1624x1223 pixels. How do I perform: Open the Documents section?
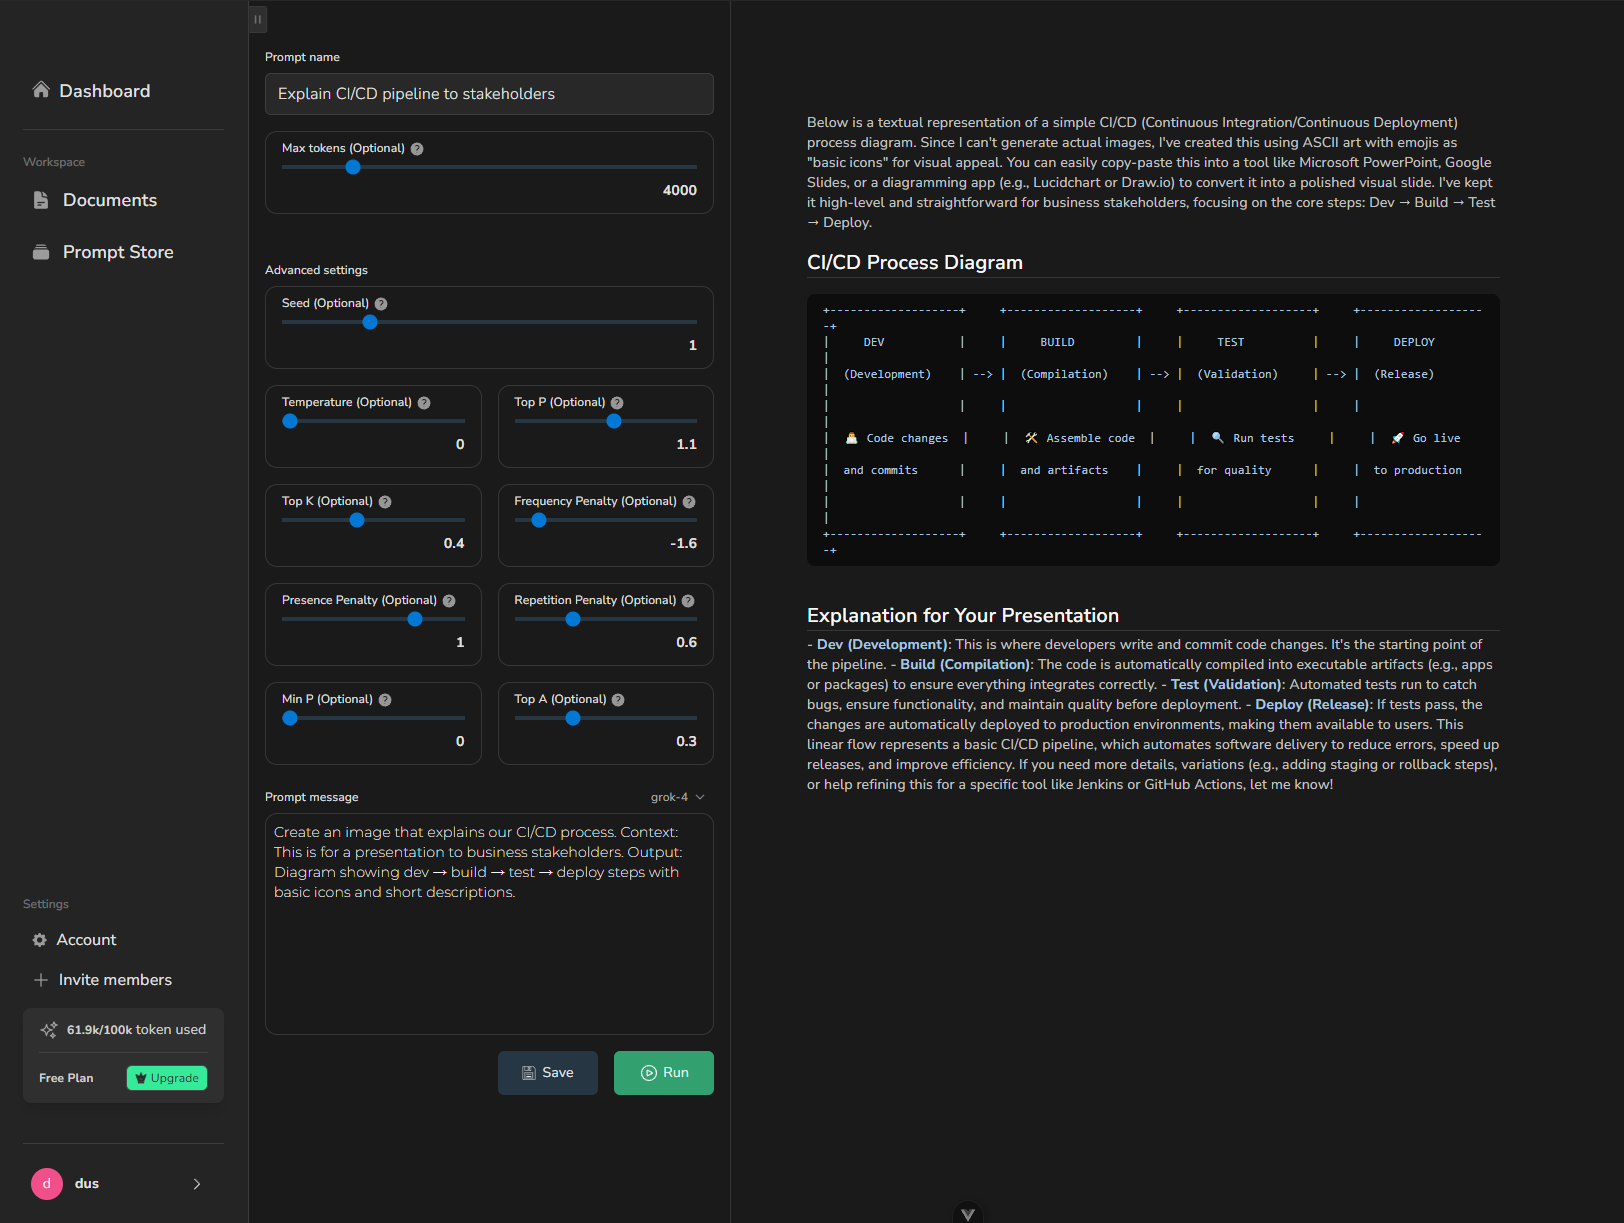pyautogui.click(x=110, y=200)
